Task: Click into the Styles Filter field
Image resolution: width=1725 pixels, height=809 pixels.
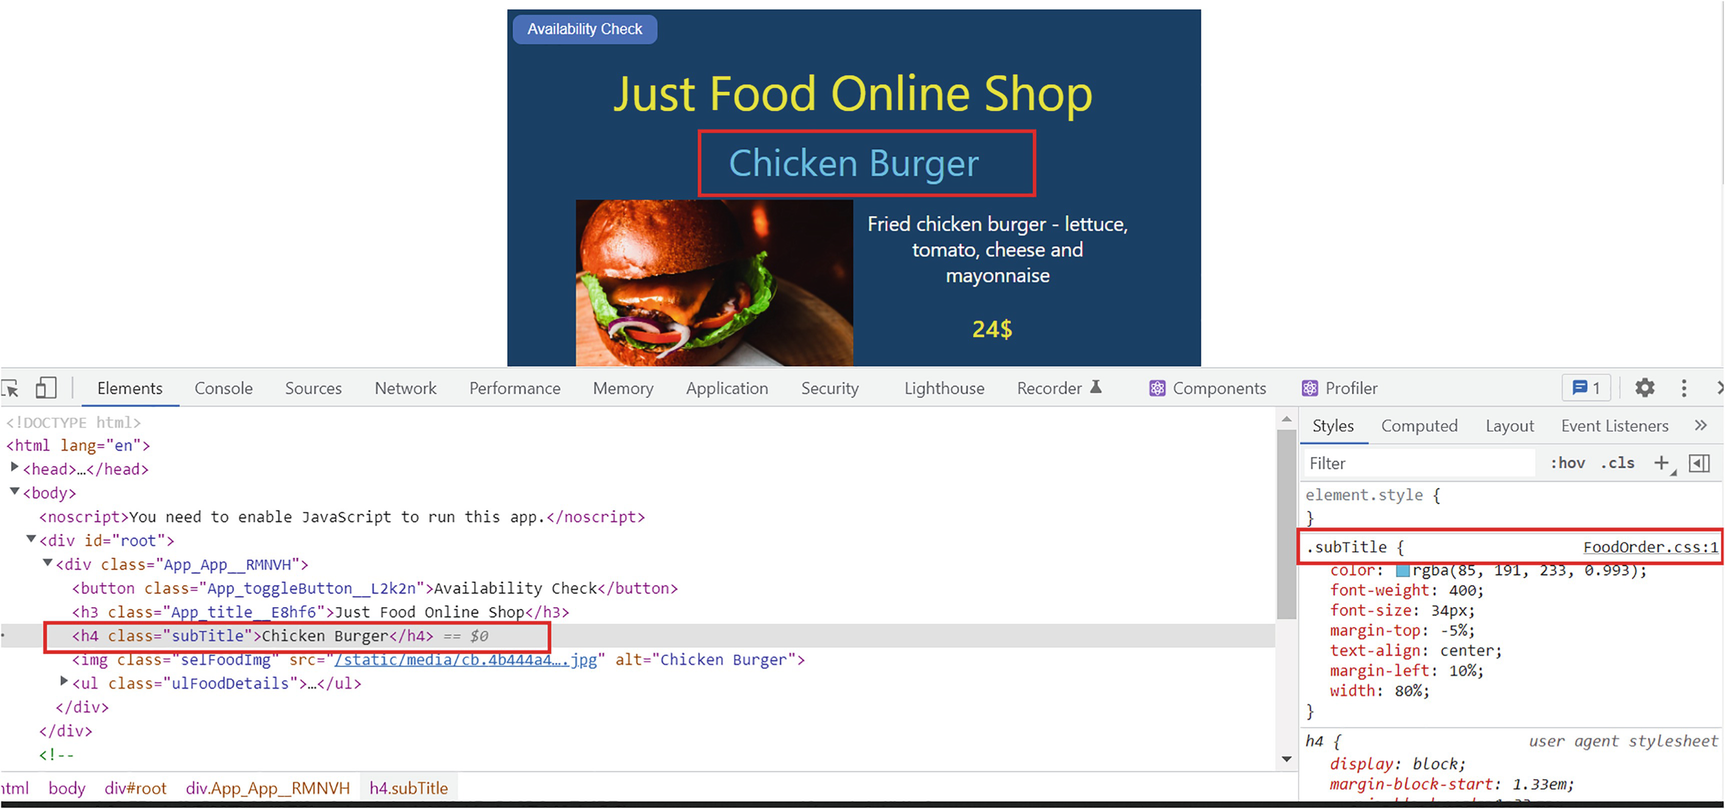Action: tap(1418, 463)
